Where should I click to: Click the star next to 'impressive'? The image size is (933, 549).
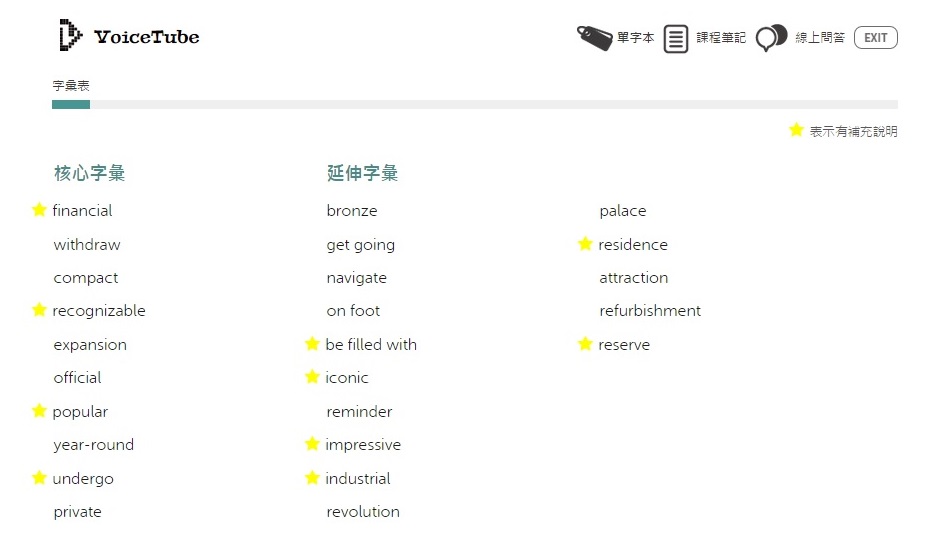(312, 444)
